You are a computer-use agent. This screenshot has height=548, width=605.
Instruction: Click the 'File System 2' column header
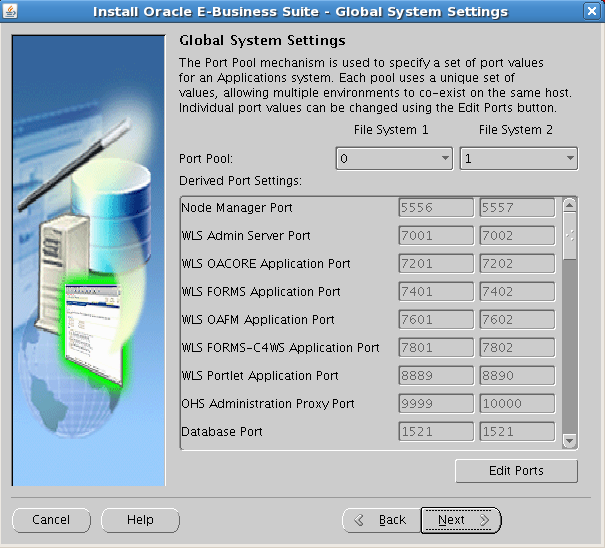[515, 130]
